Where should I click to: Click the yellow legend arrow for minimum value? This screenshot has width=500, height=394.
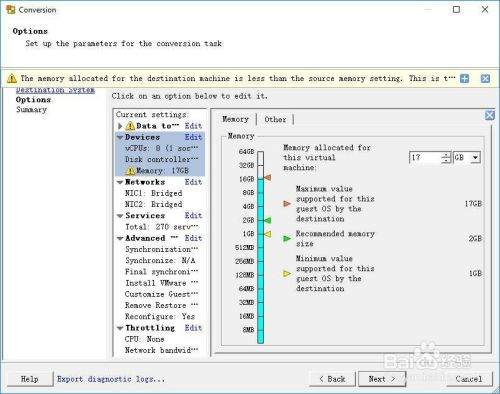click(x=287, y=274)
